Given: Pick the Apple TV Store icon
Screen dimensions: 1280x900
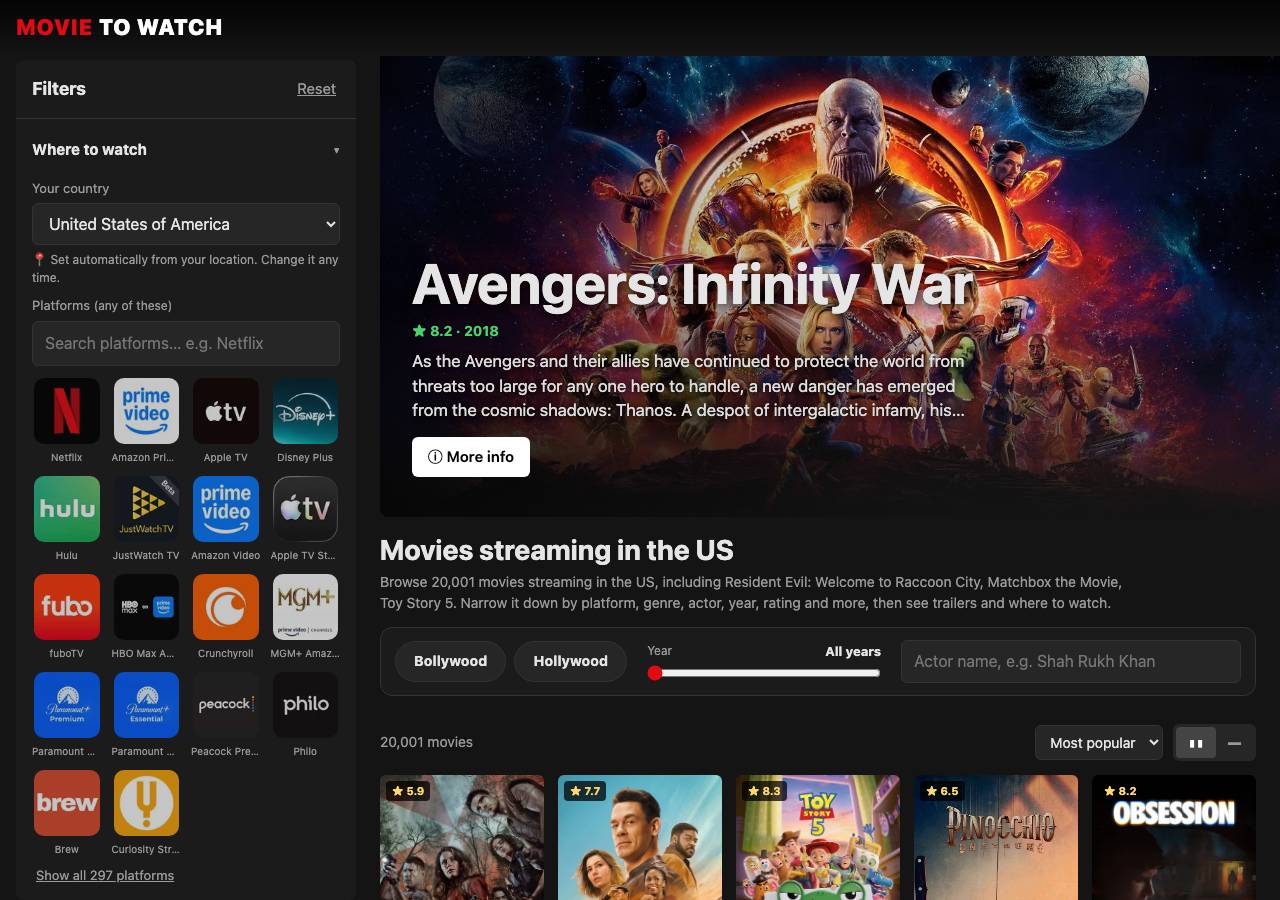Looking at the screenshot, I should pos(305,509).
